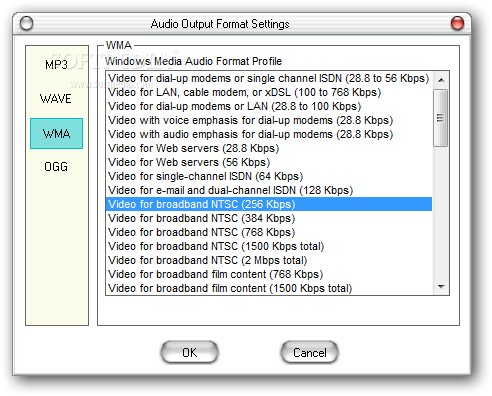Choose 'Video for e-mail and dual-channel ISDN' profile

tap(269, 190)
